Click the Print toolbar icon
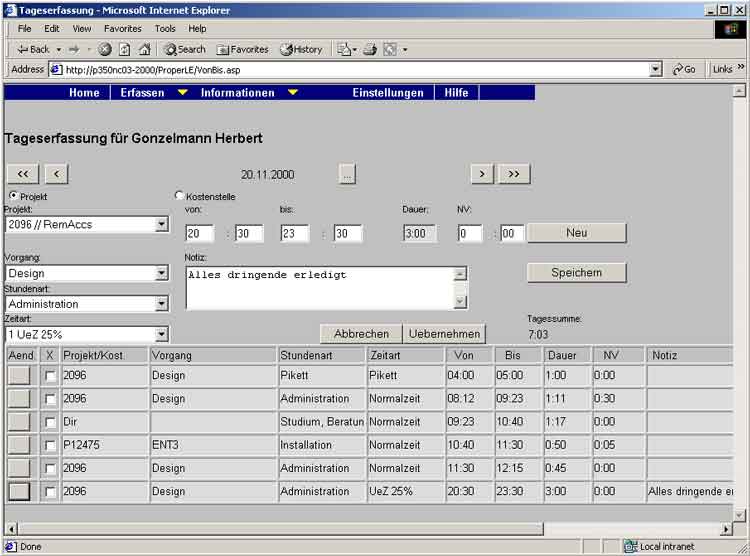 click(370, 49)
